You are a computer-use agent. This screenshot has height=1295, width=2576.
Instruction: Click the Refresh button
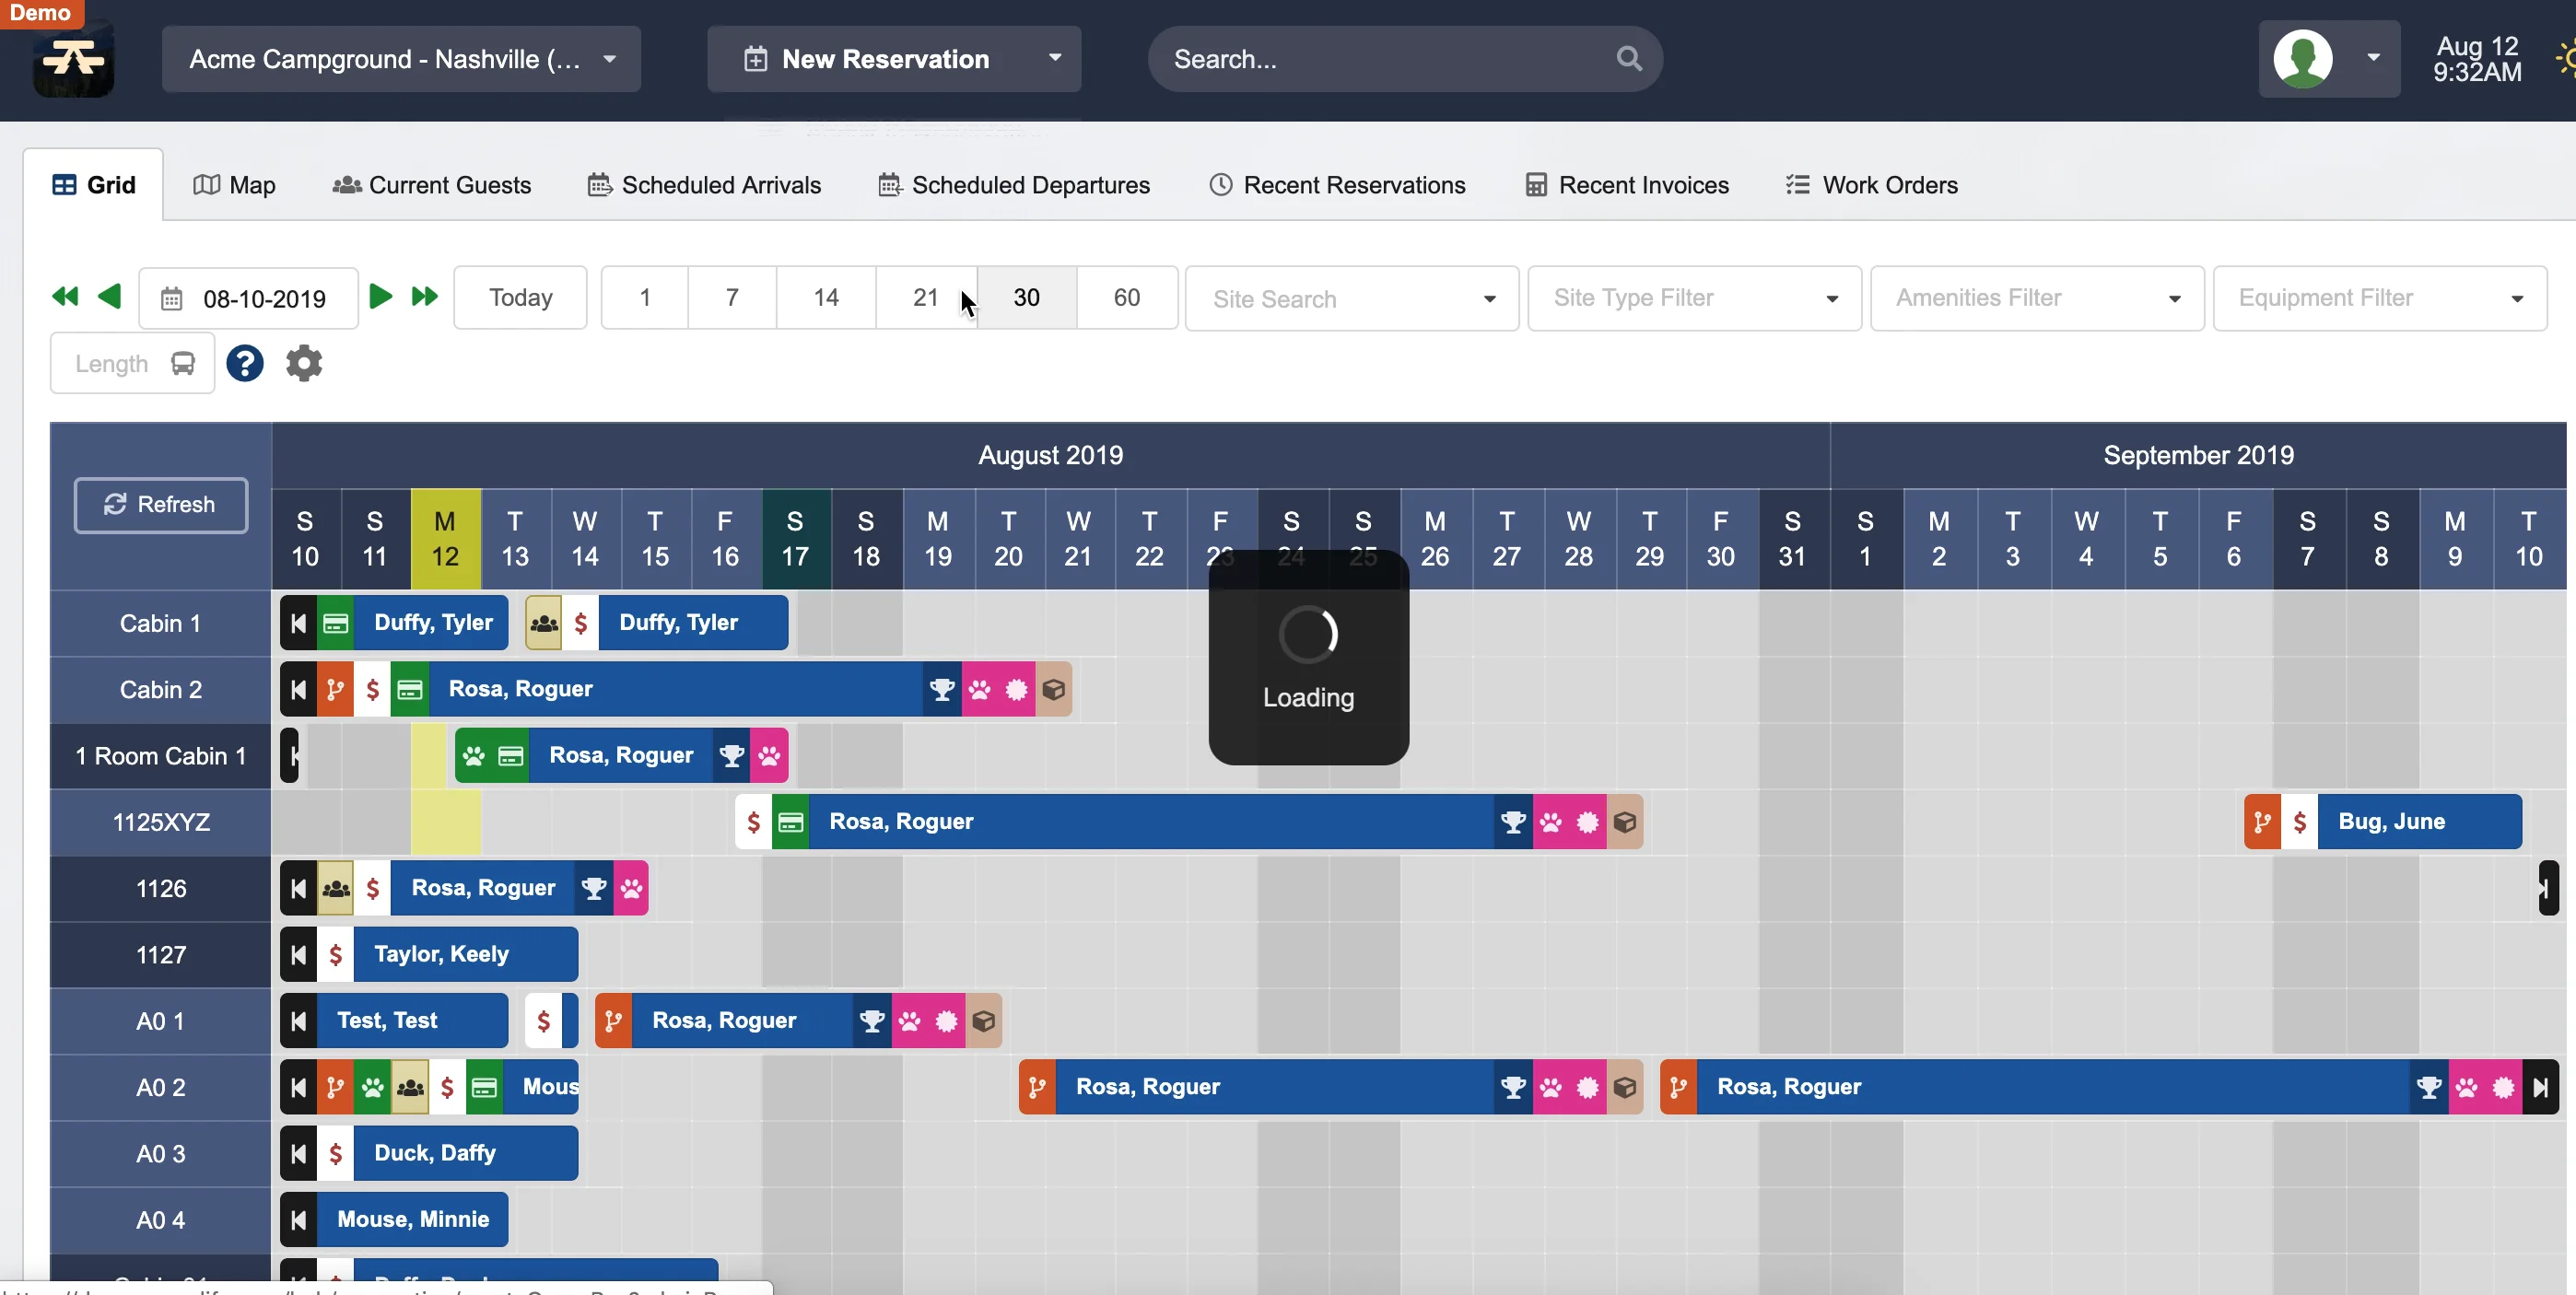pyautogui.click(x=161, y=505)
